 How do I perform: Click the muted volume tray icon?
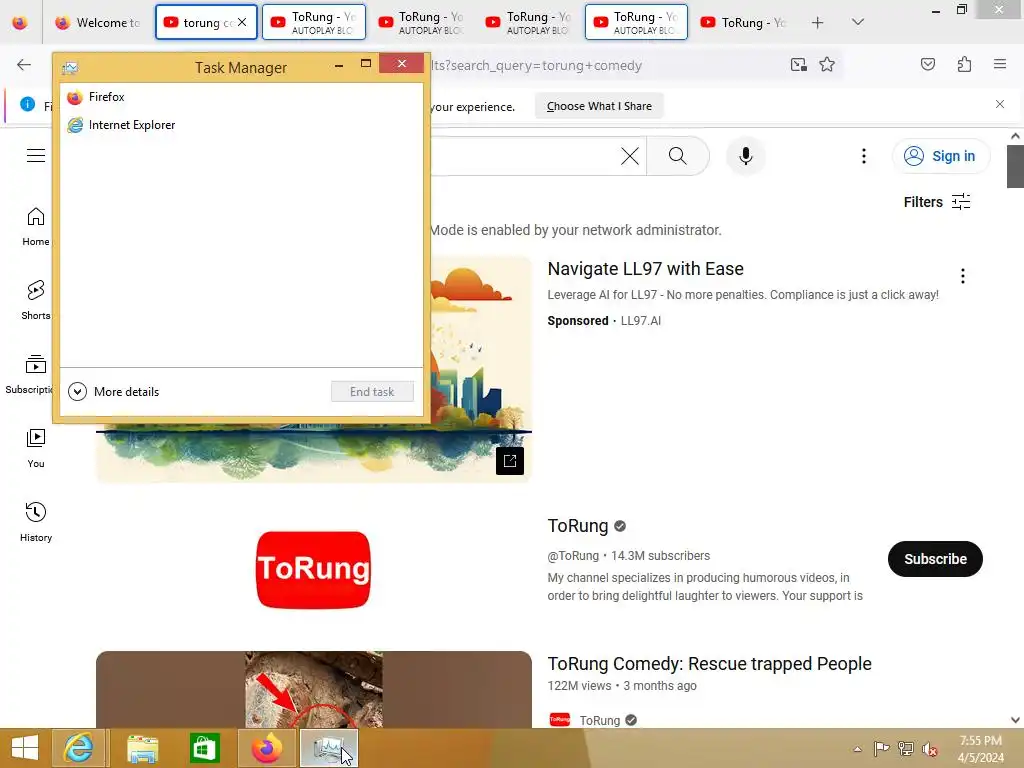click(929, 749)
